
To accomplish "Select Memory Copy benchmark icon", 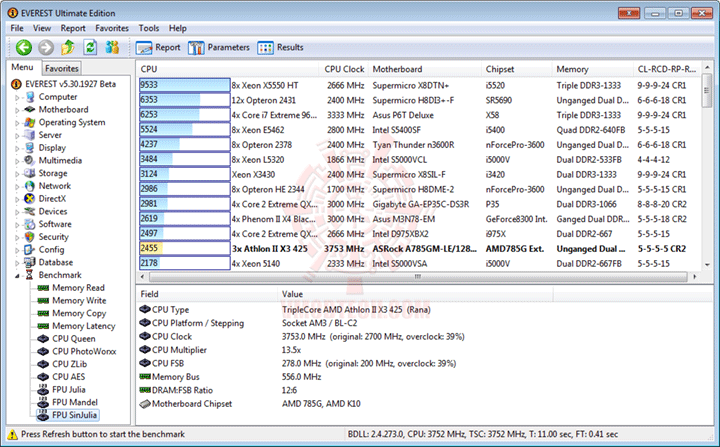I will click(x=43, y=313).
